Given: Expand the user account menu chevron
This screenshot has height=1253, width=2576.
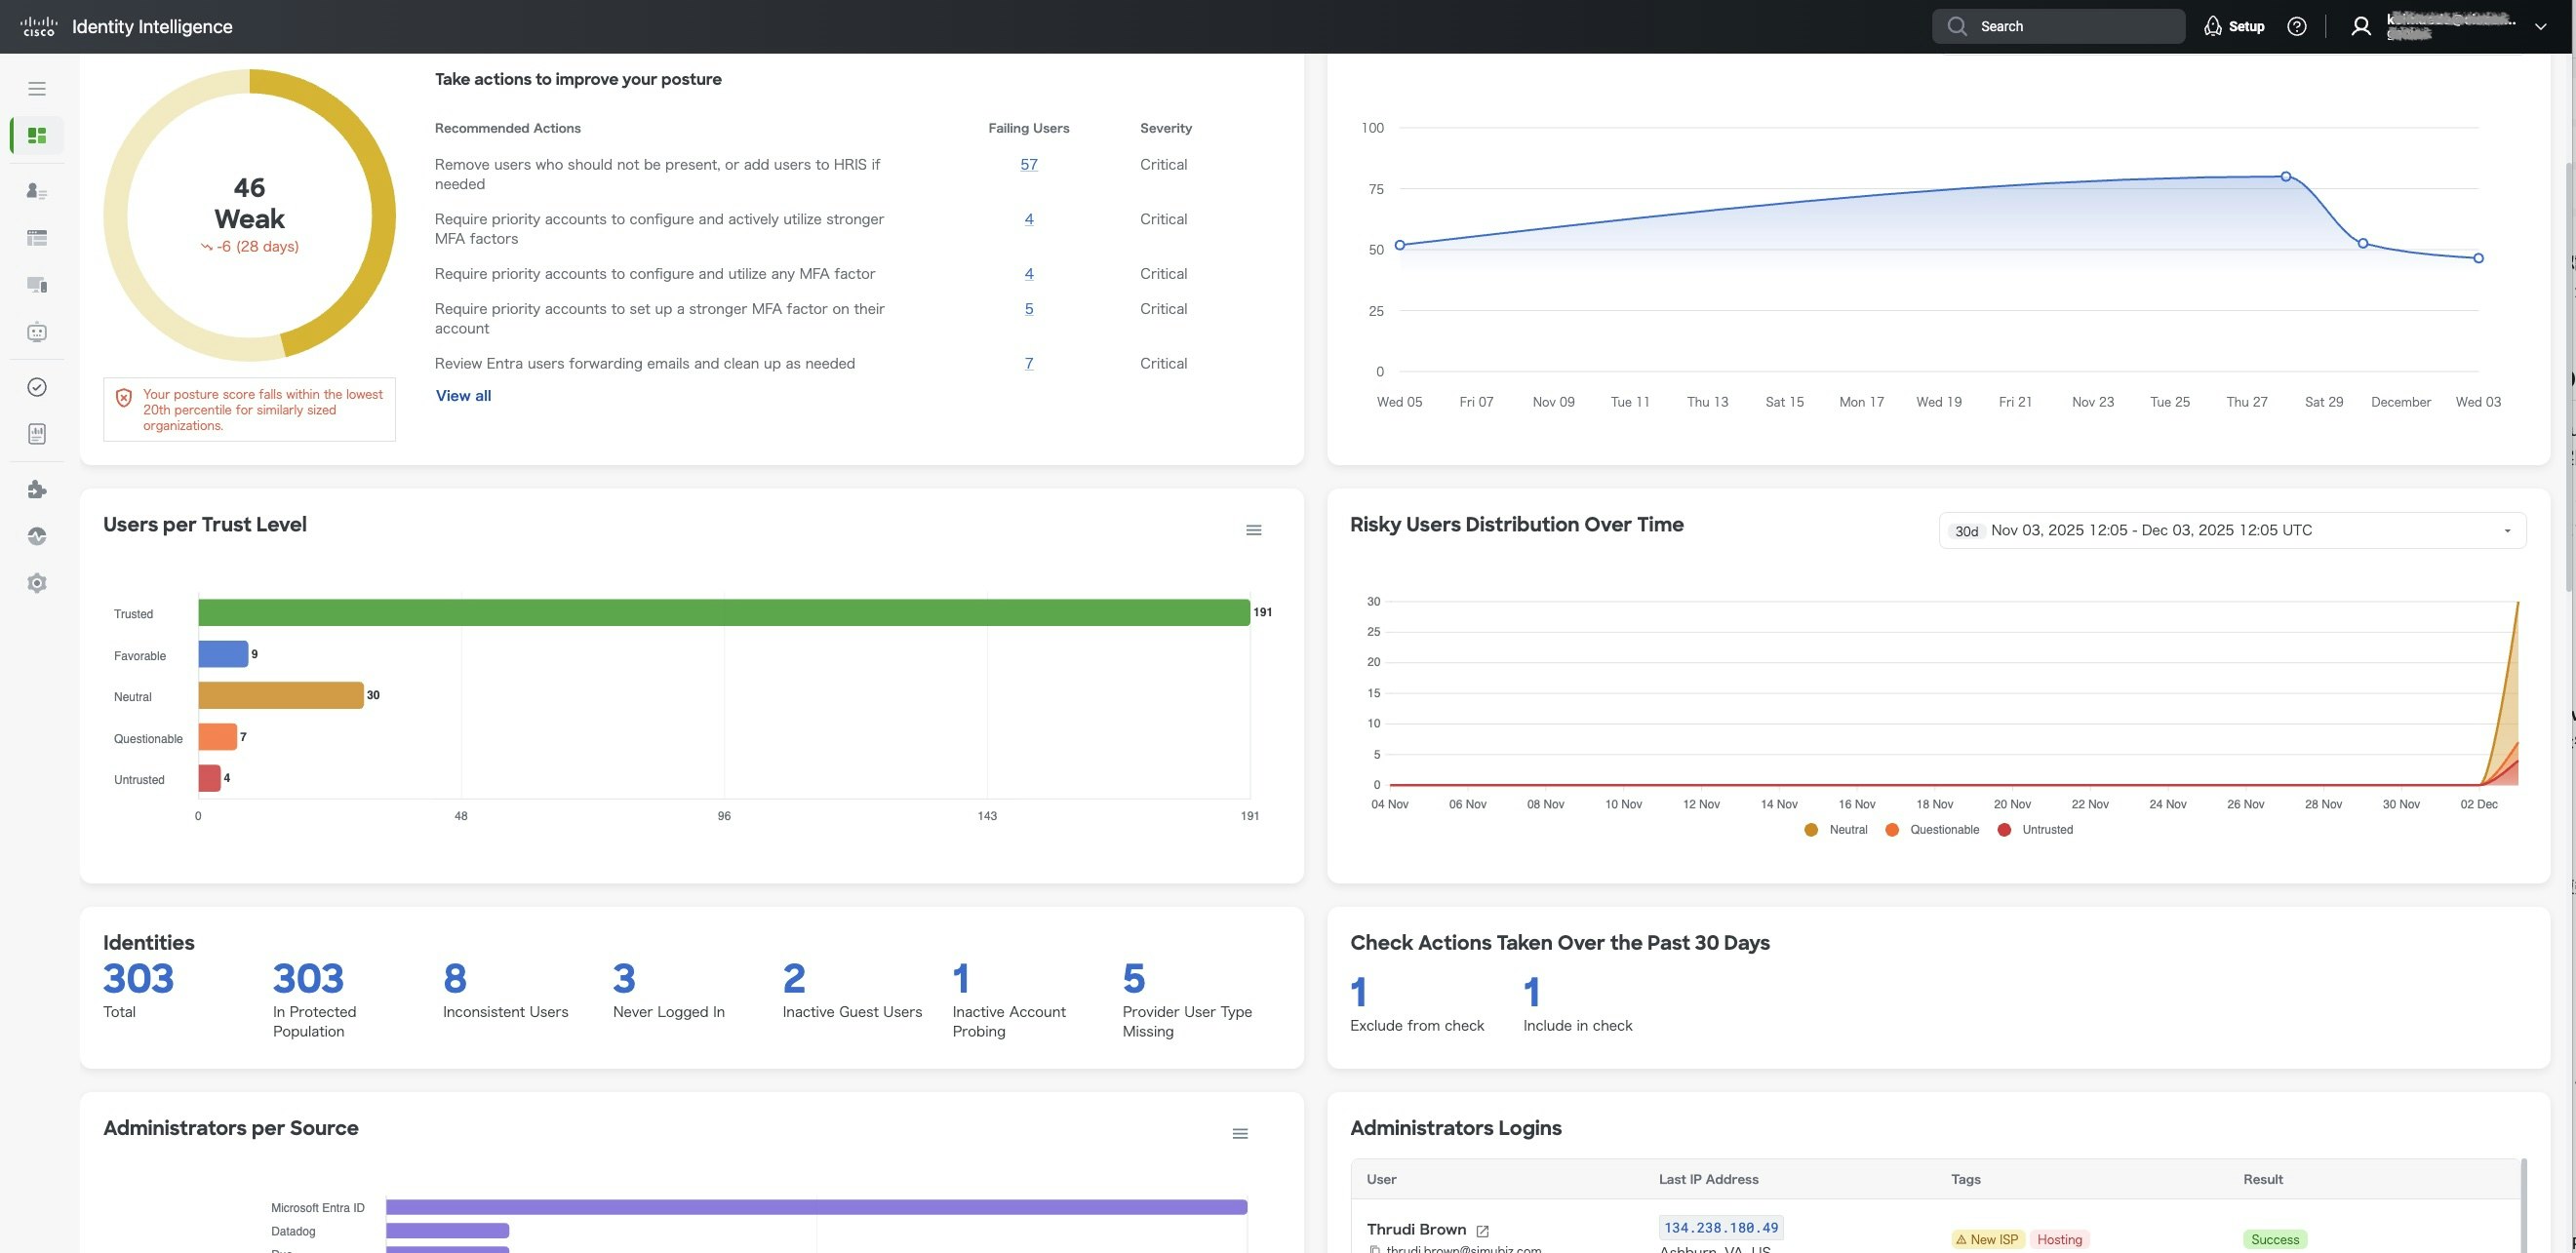Looking at the screenshot, I should (2540, 27).
